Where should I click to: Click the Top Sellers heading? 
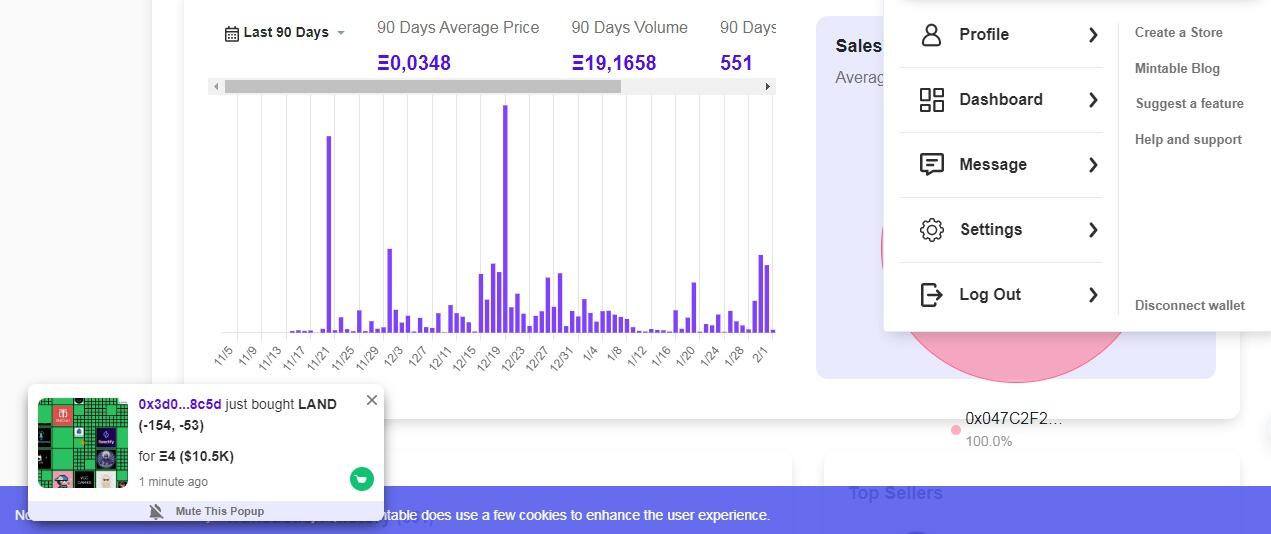coord(895,493)
